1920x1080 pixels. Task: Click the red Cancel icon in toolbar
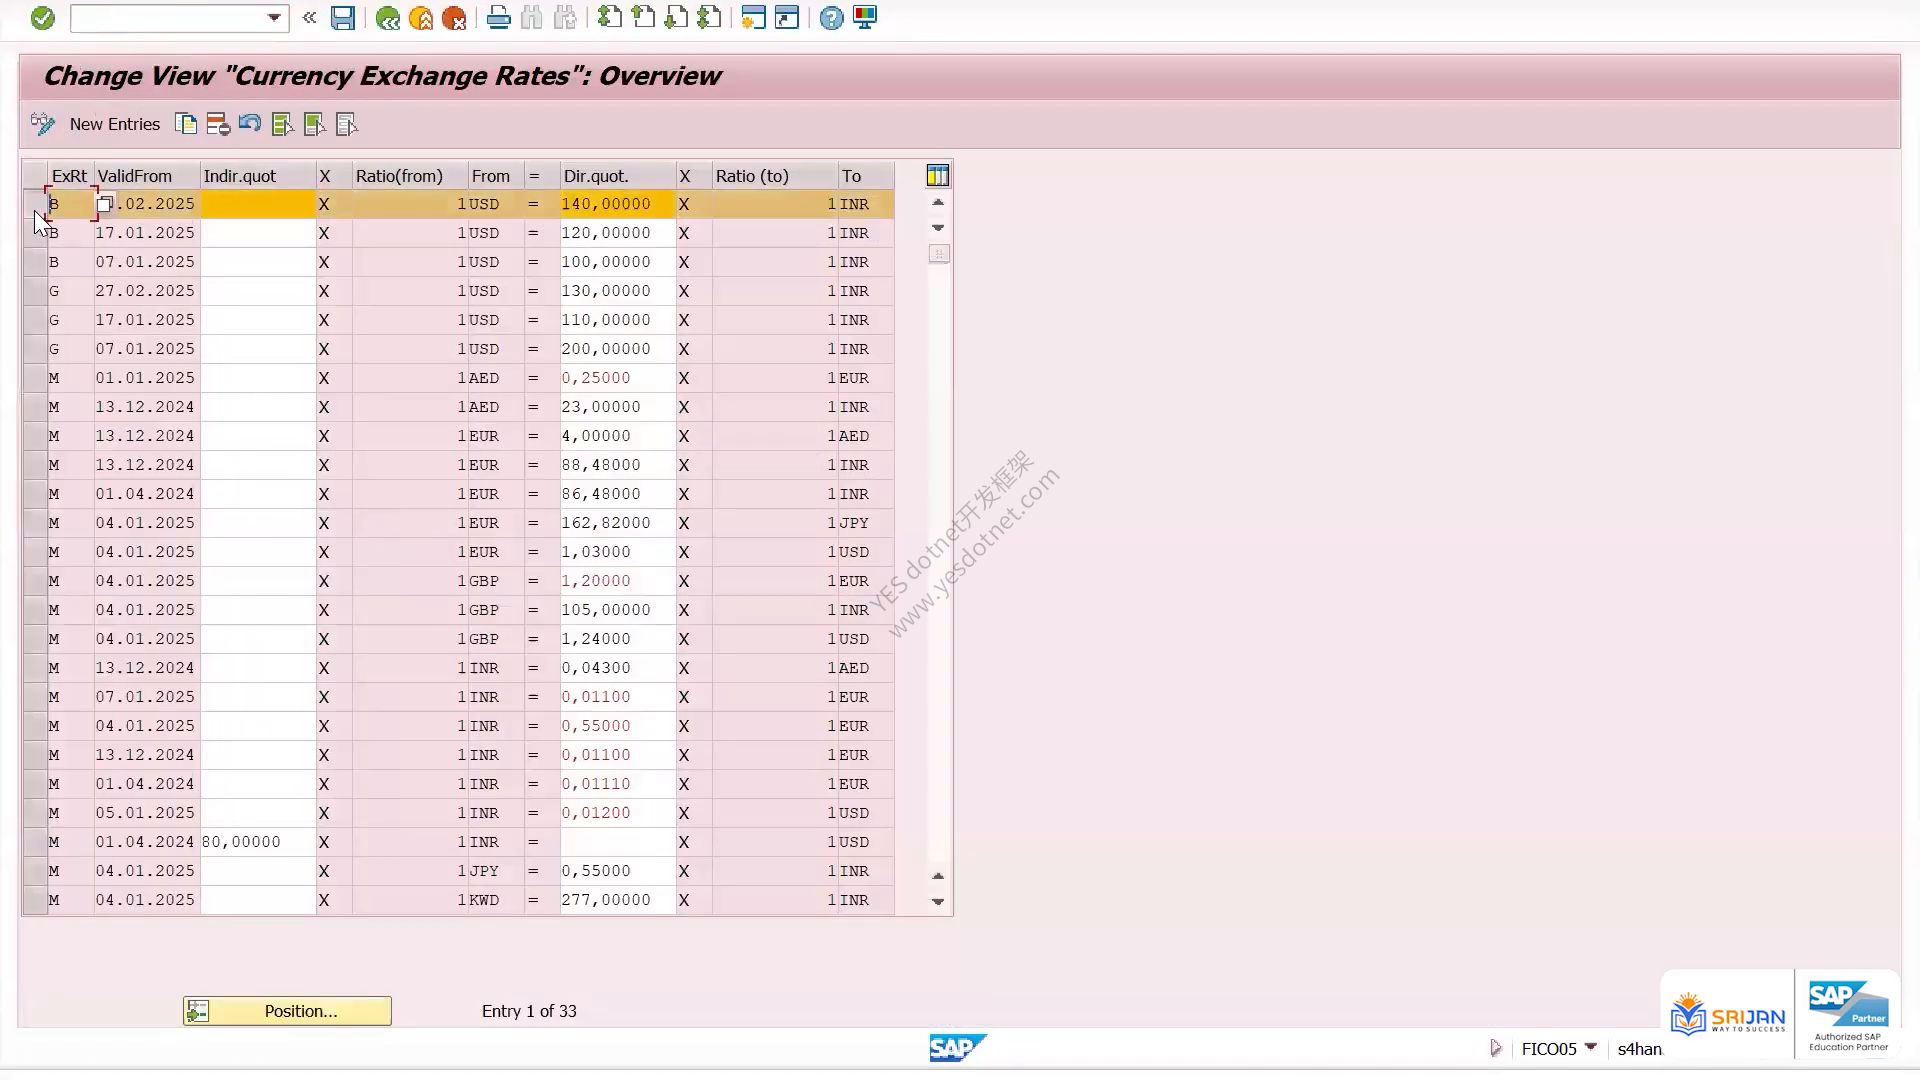(x=454, y=18)
